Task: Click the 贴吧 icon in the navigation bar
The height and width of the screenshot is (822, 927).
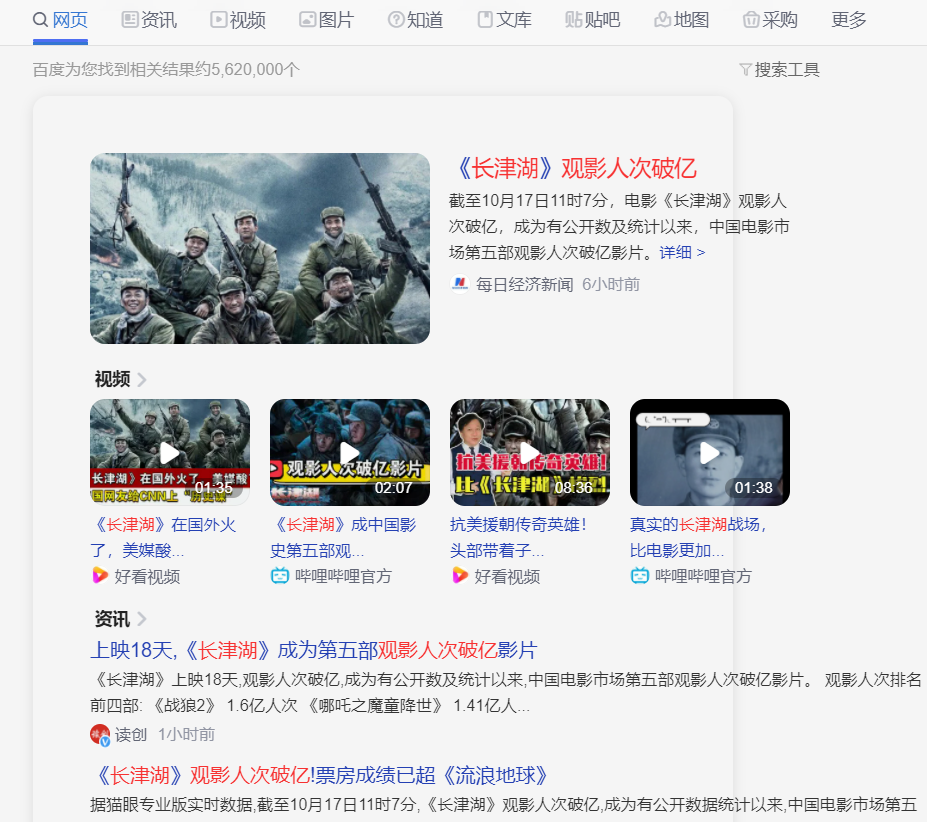Action: 571,19
